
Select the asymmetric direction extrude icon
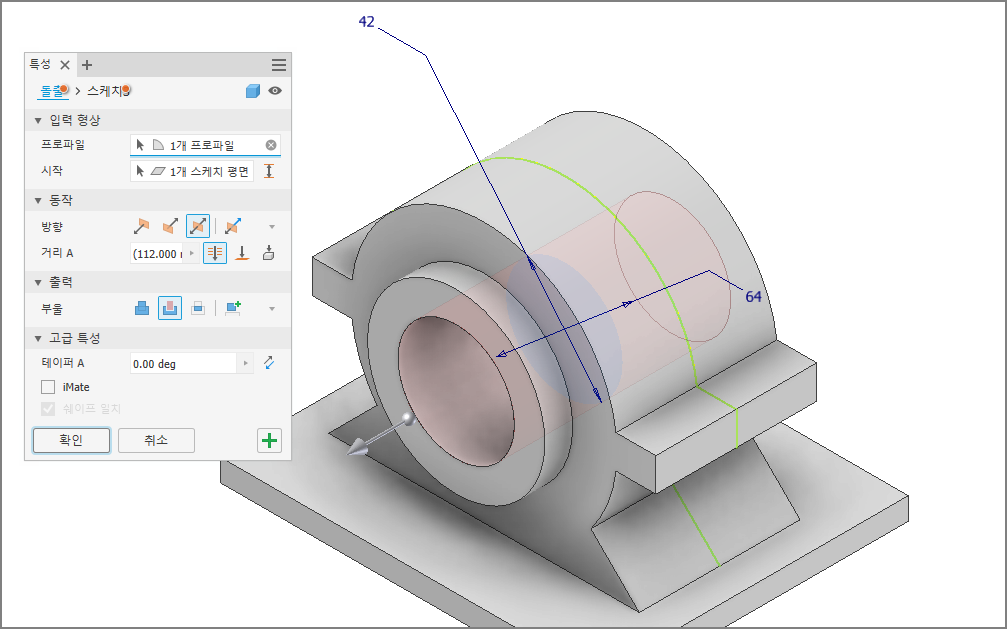pos(233,226)
